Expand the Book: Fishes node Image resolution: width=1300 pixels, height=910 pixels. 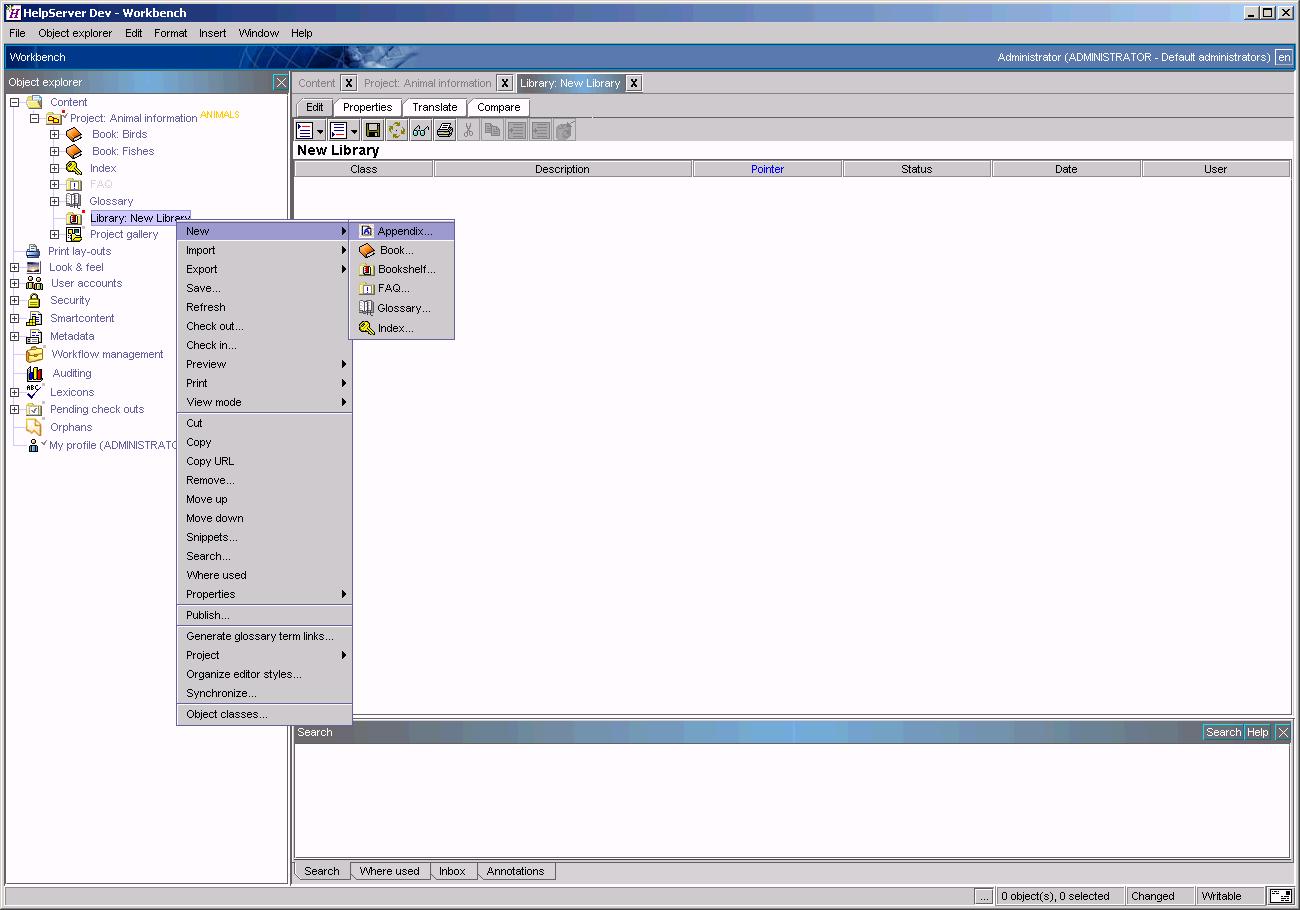click(x=54, y=151)
